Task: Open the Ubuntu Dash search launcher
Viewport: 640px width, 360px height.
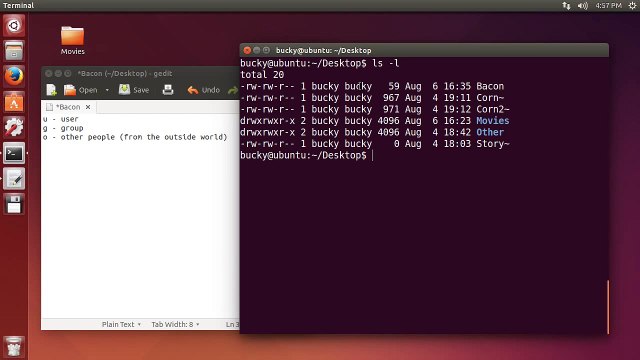Action: click(14, 26)
